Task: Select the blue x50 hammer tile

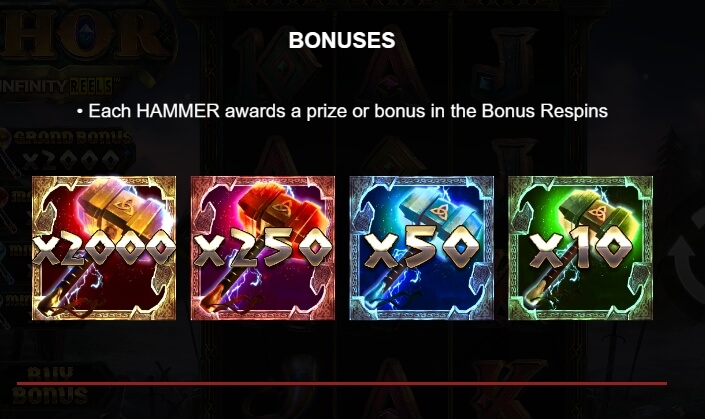Action: [x=421, y=248]
